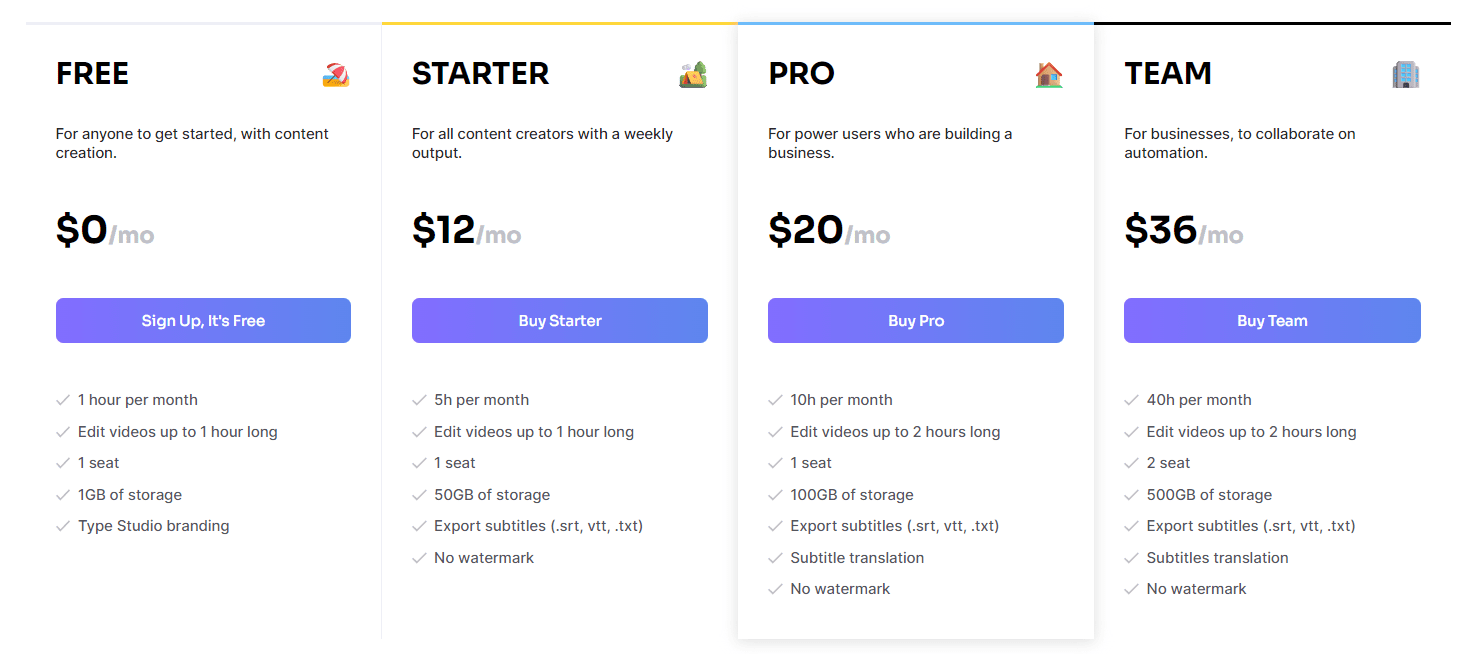Select the FREE plan heading

click(x=93, y=74)
